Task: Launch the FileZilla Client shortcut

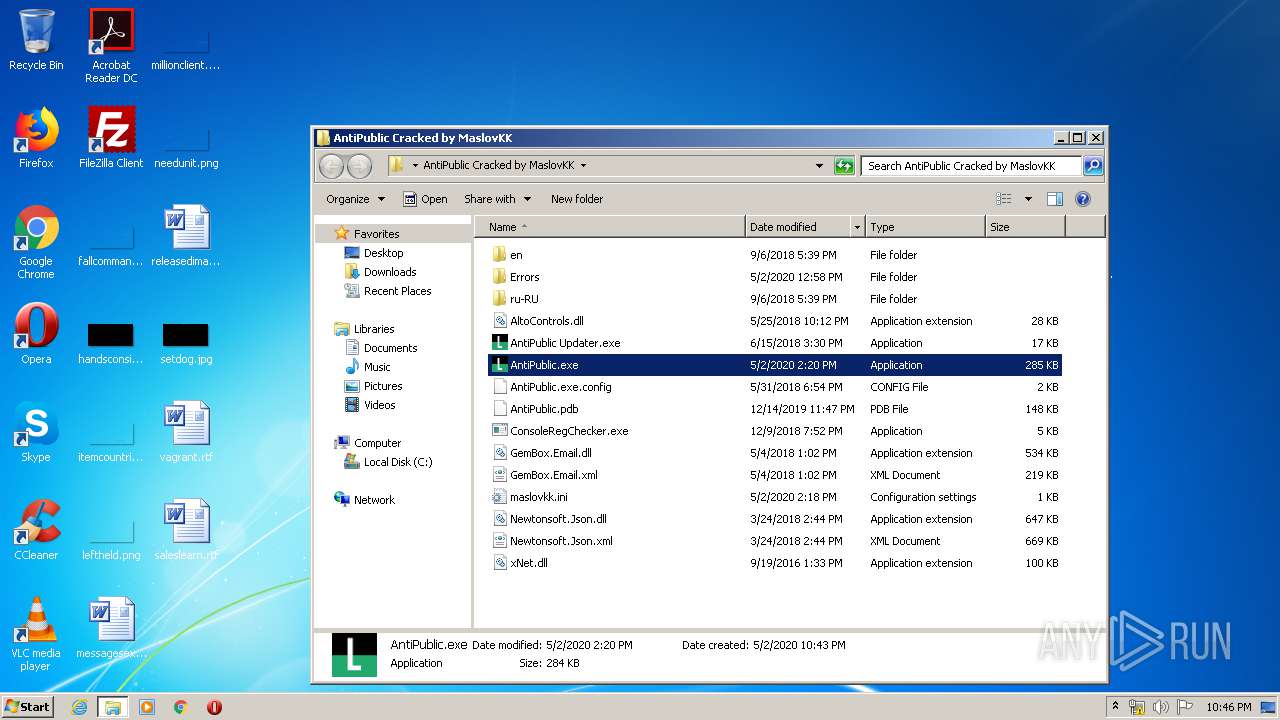Action: click(x=111, y=138)
